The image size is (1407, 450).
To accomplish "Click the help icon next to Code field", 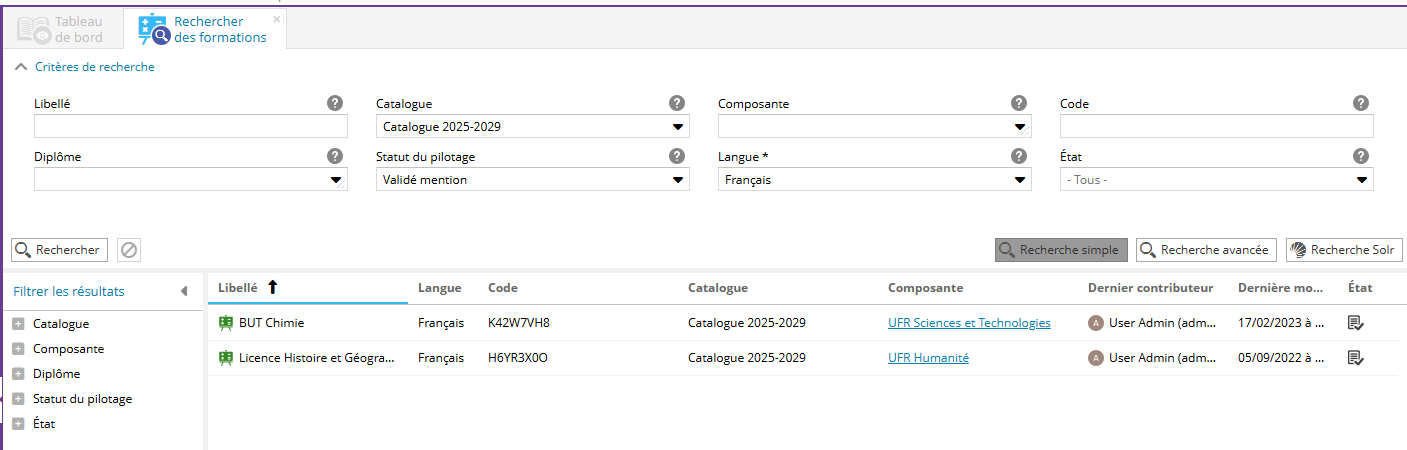I will coord(1361,103).
